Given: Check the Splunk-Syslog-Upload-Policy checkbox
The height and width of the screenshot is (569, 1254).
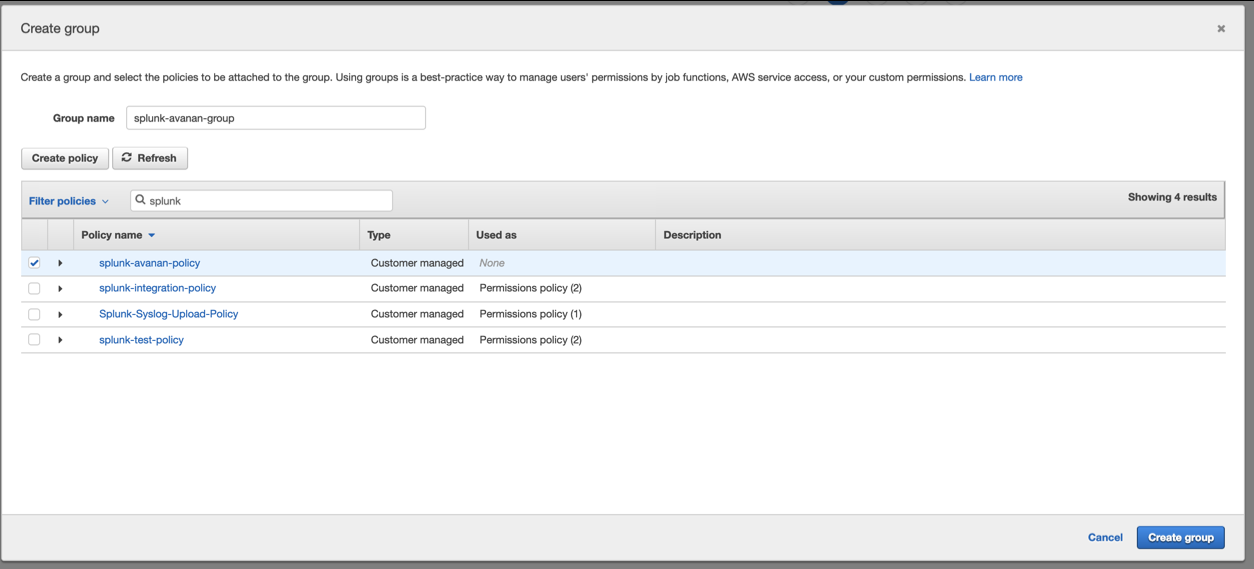Looking at the screenshot, I should click(x=34, y=314).
